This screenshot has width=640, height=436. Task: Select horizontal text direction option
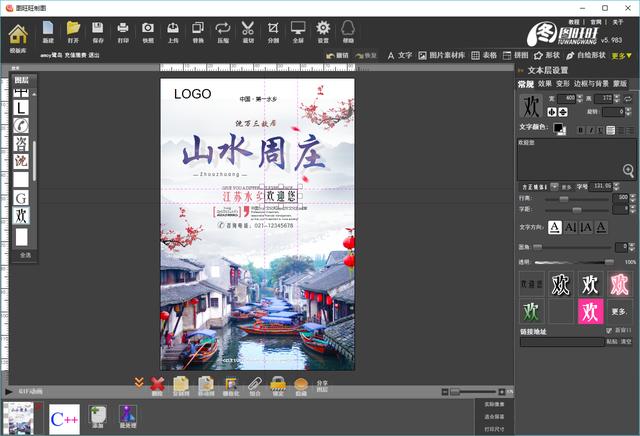(554, 227)
